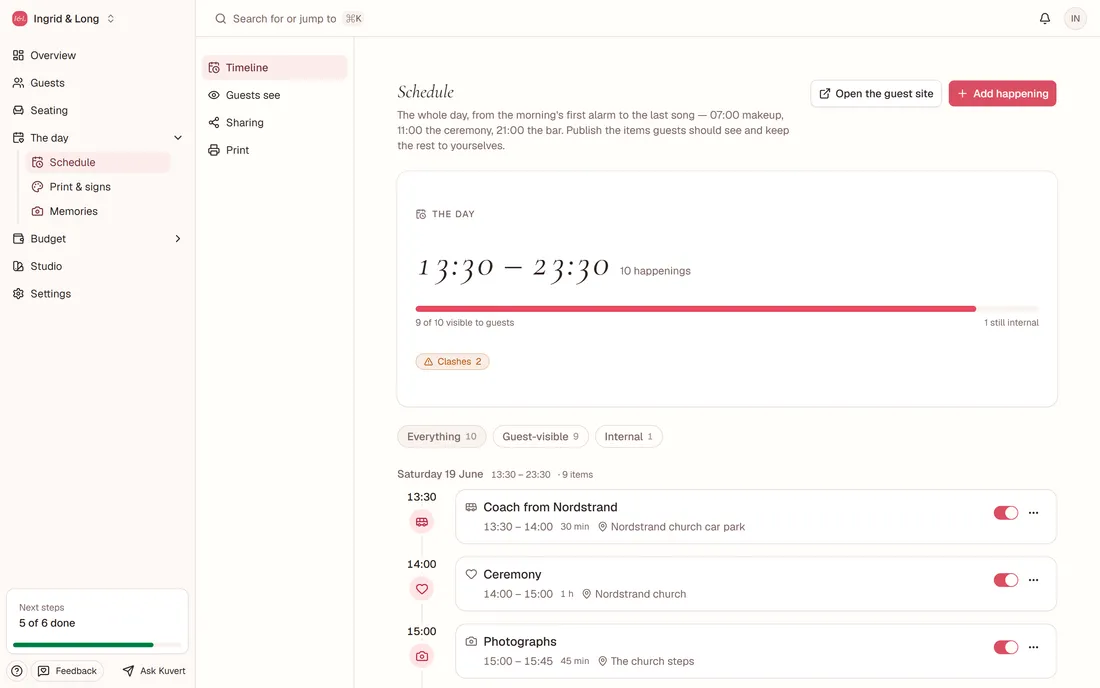Click the Memories camera icon

tap(37, 211)
